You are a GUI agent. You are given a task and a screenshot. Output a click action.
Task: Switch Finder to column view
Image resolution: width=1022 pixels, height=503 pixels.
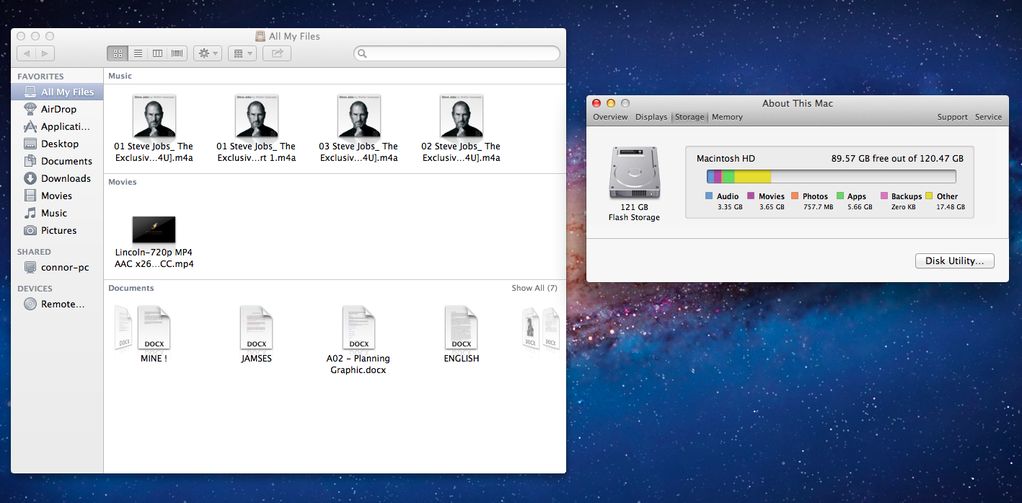(158, 53)
